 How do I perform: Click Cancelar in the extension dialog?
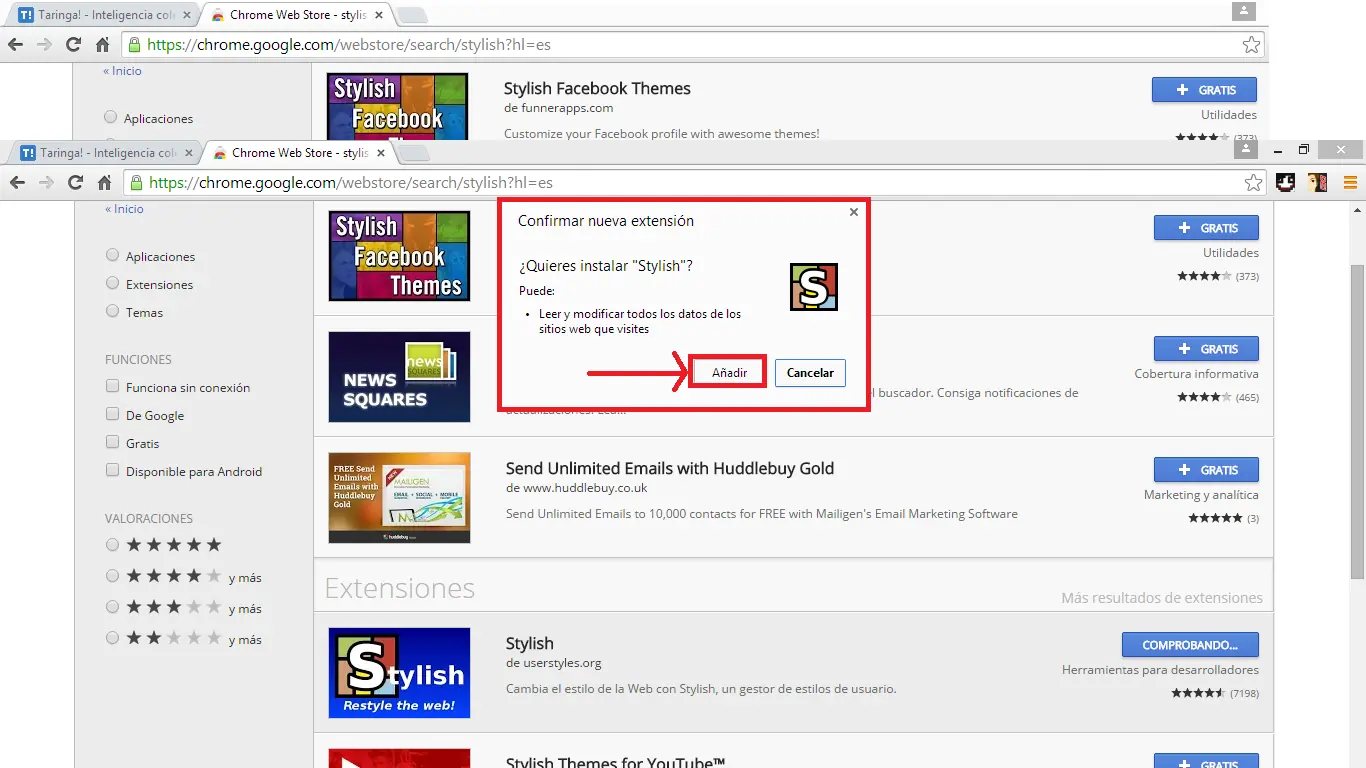810,373
